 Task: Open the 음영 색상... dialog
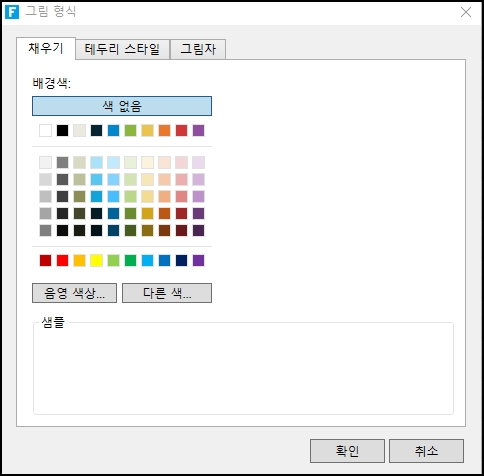point(74,293)
